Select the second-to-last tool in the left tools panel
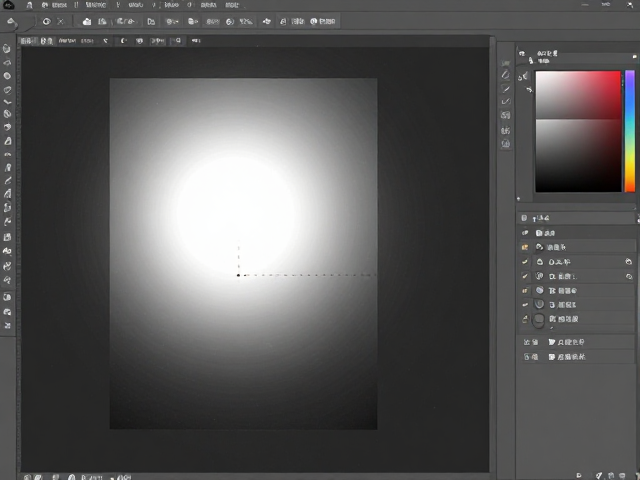640x480 pixels. click(x=7, y=312)
